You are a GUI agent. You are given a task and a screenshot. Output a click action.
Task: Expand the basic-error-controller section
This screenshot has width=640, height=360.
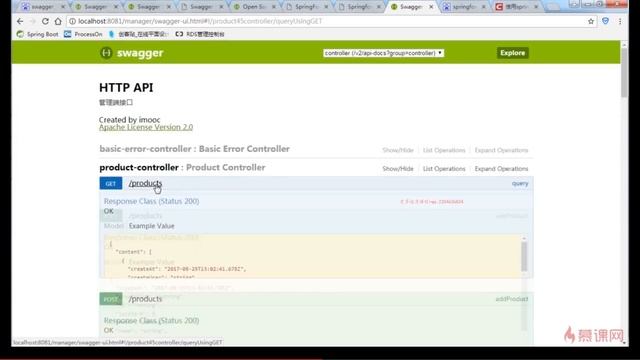click(194, 149)
